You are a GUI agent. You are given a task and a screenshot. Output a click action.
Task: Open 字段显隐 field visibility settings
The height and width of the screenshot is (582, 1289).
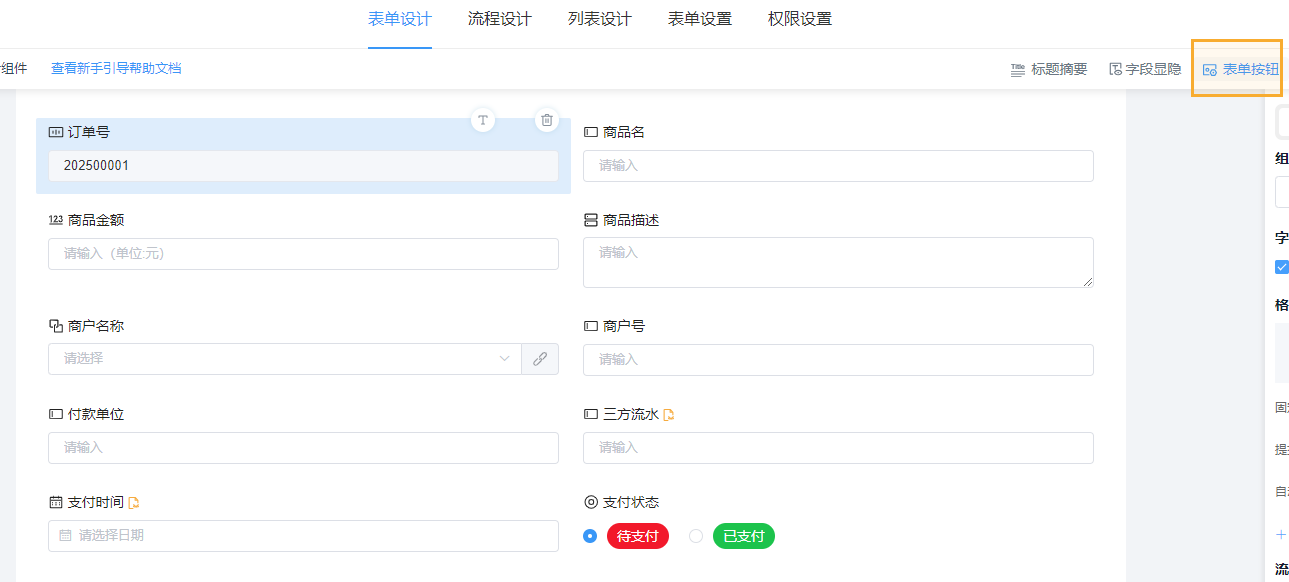click(1143, 69)
